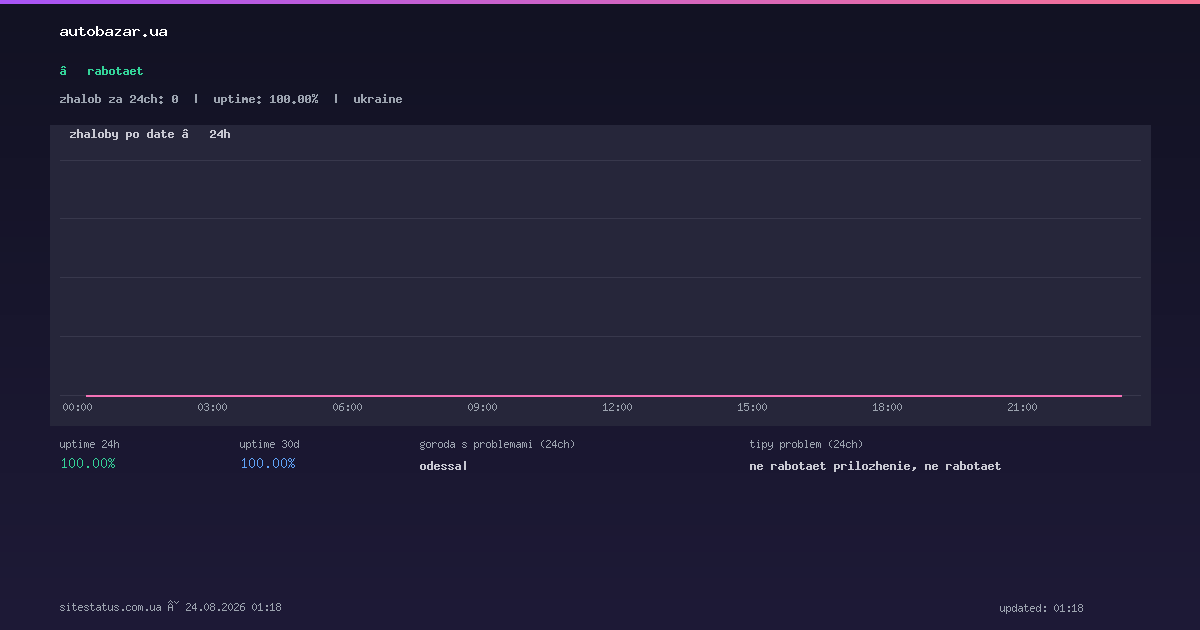Click the ukraine country label
1200x630 pixels.
click(378, 99)
